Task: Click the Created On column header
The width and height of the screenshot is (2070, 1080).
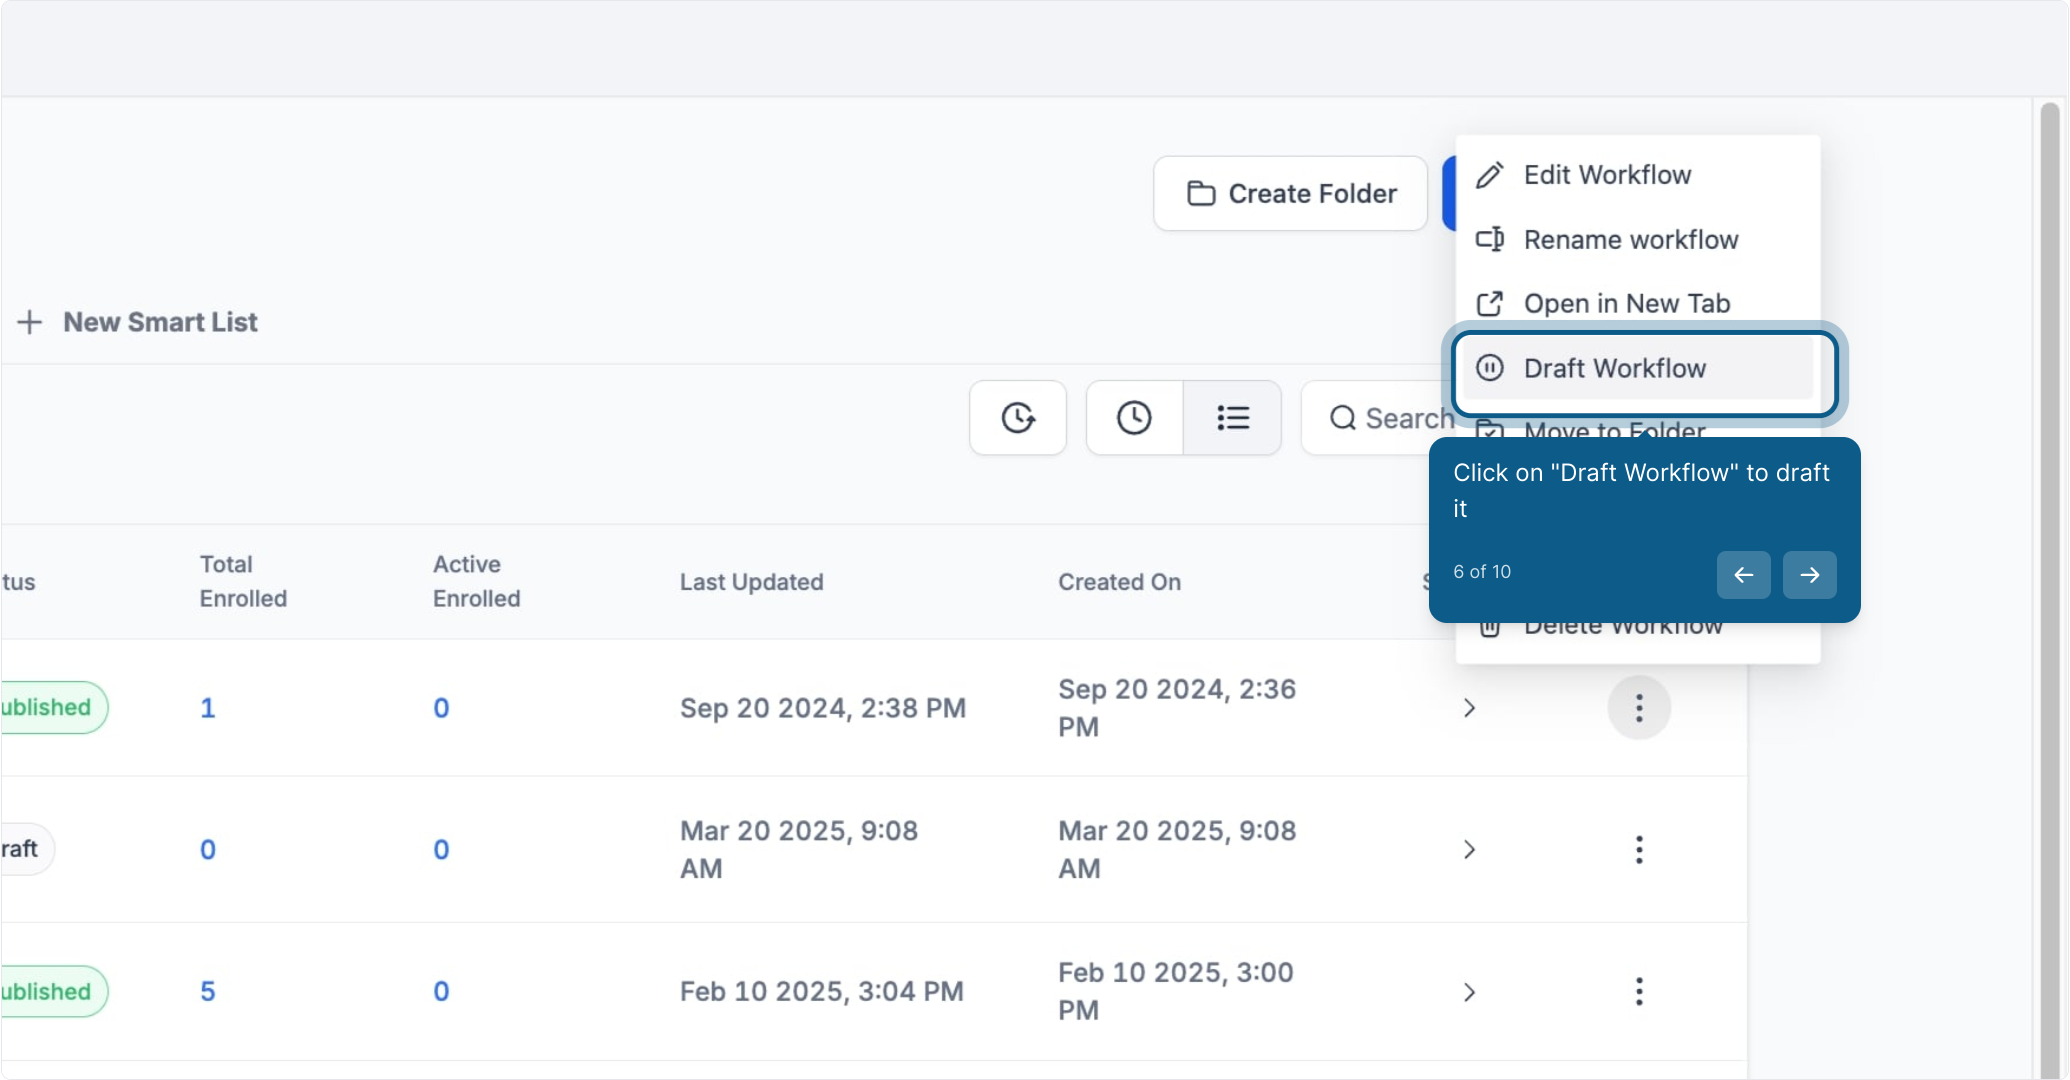Action: pyautogui.click(x=1120, y=582)
